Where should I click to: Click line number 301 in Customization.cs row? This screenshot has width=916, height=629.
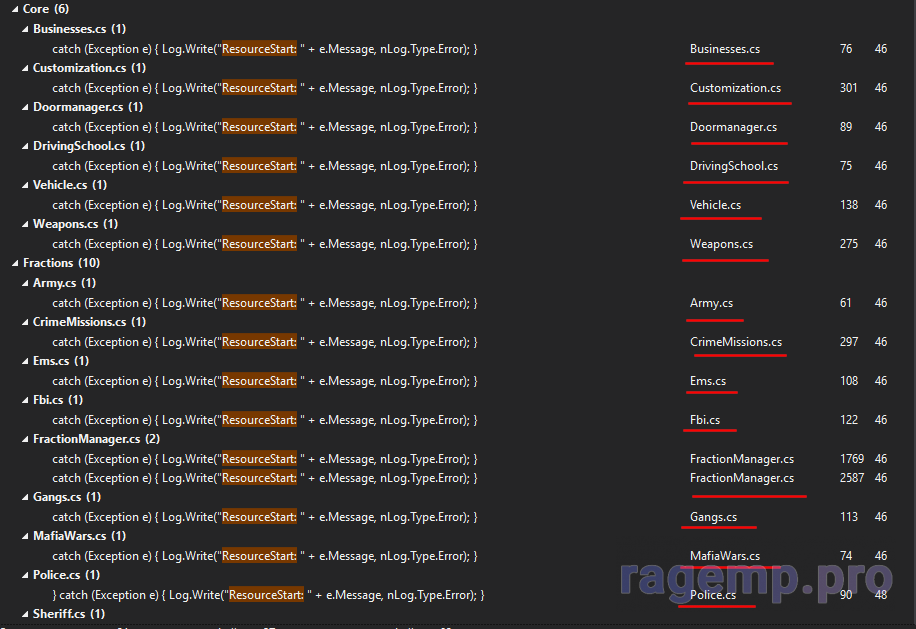click(x=848, y=88)
